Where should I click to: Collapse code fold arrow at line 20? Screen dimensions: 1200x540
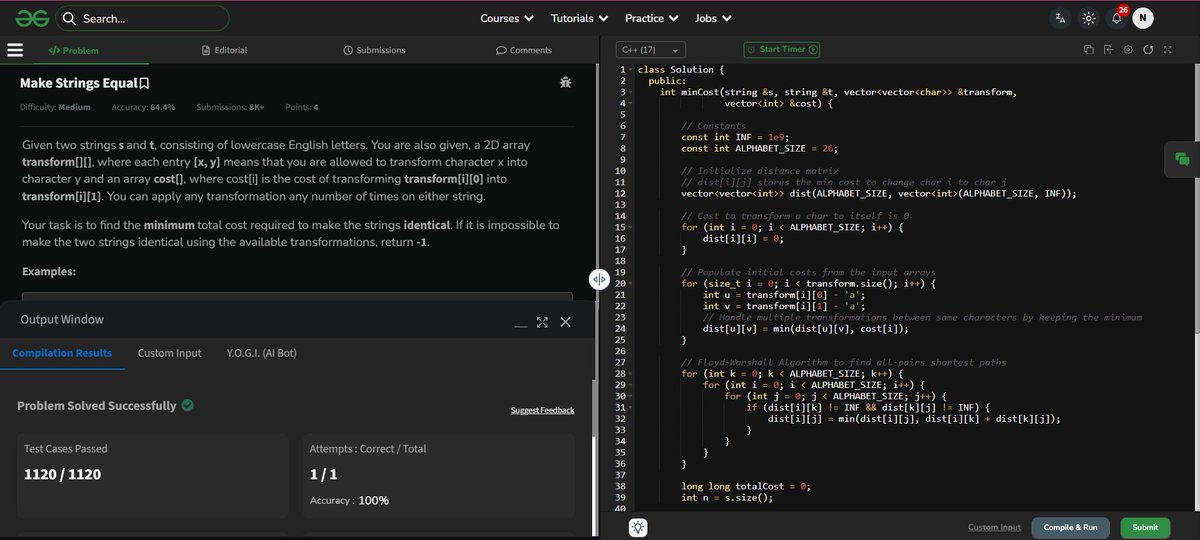631,284
